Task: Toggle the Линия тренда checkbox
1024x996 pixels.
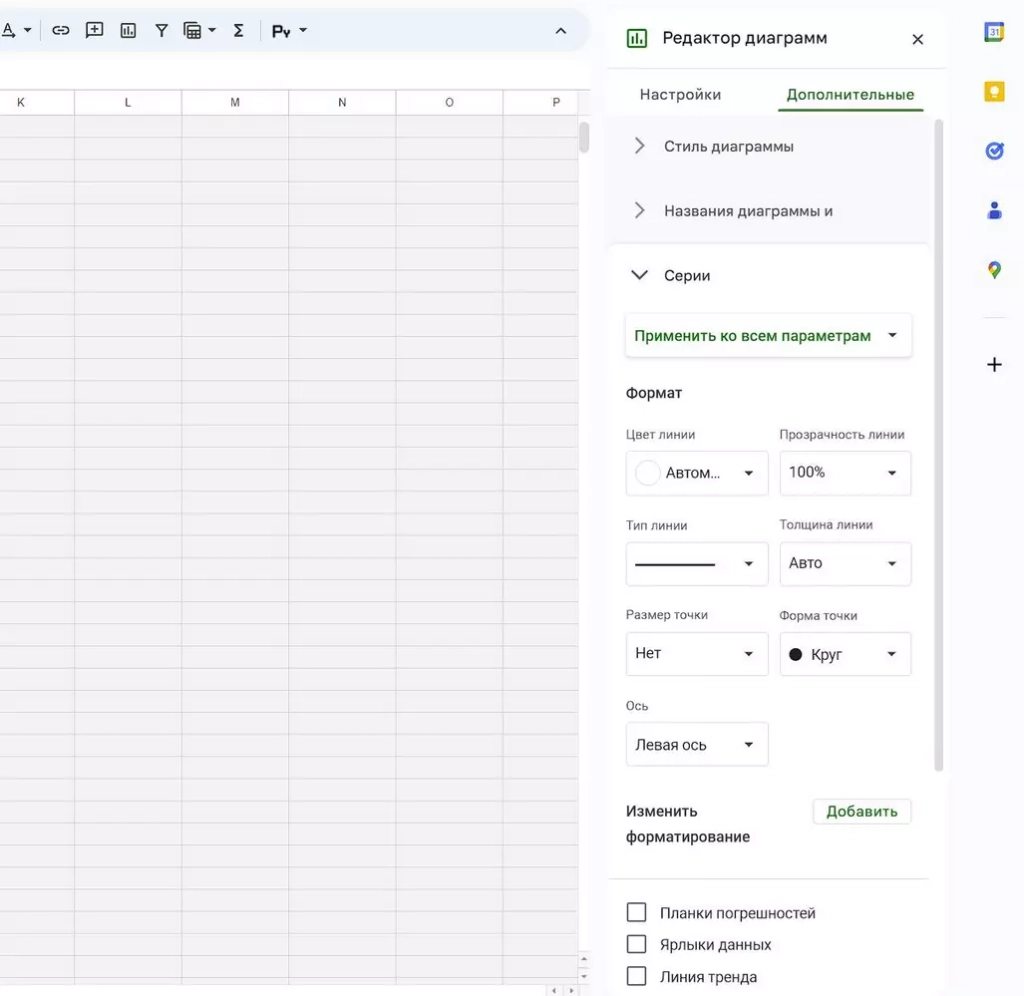Action: 636,976
